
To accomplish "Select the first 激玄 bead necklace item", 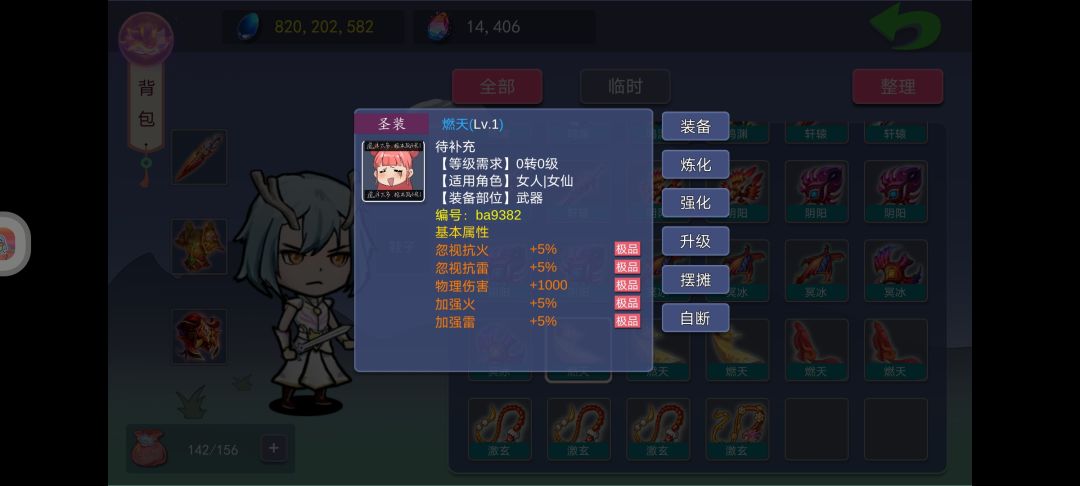I will (x=499, y=429).
